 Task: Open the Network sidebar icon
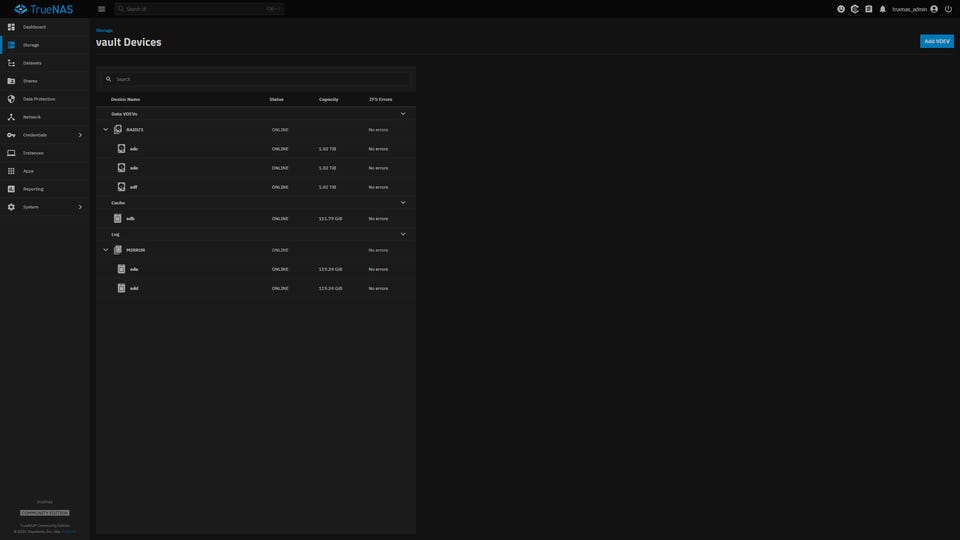pos(11,117)
